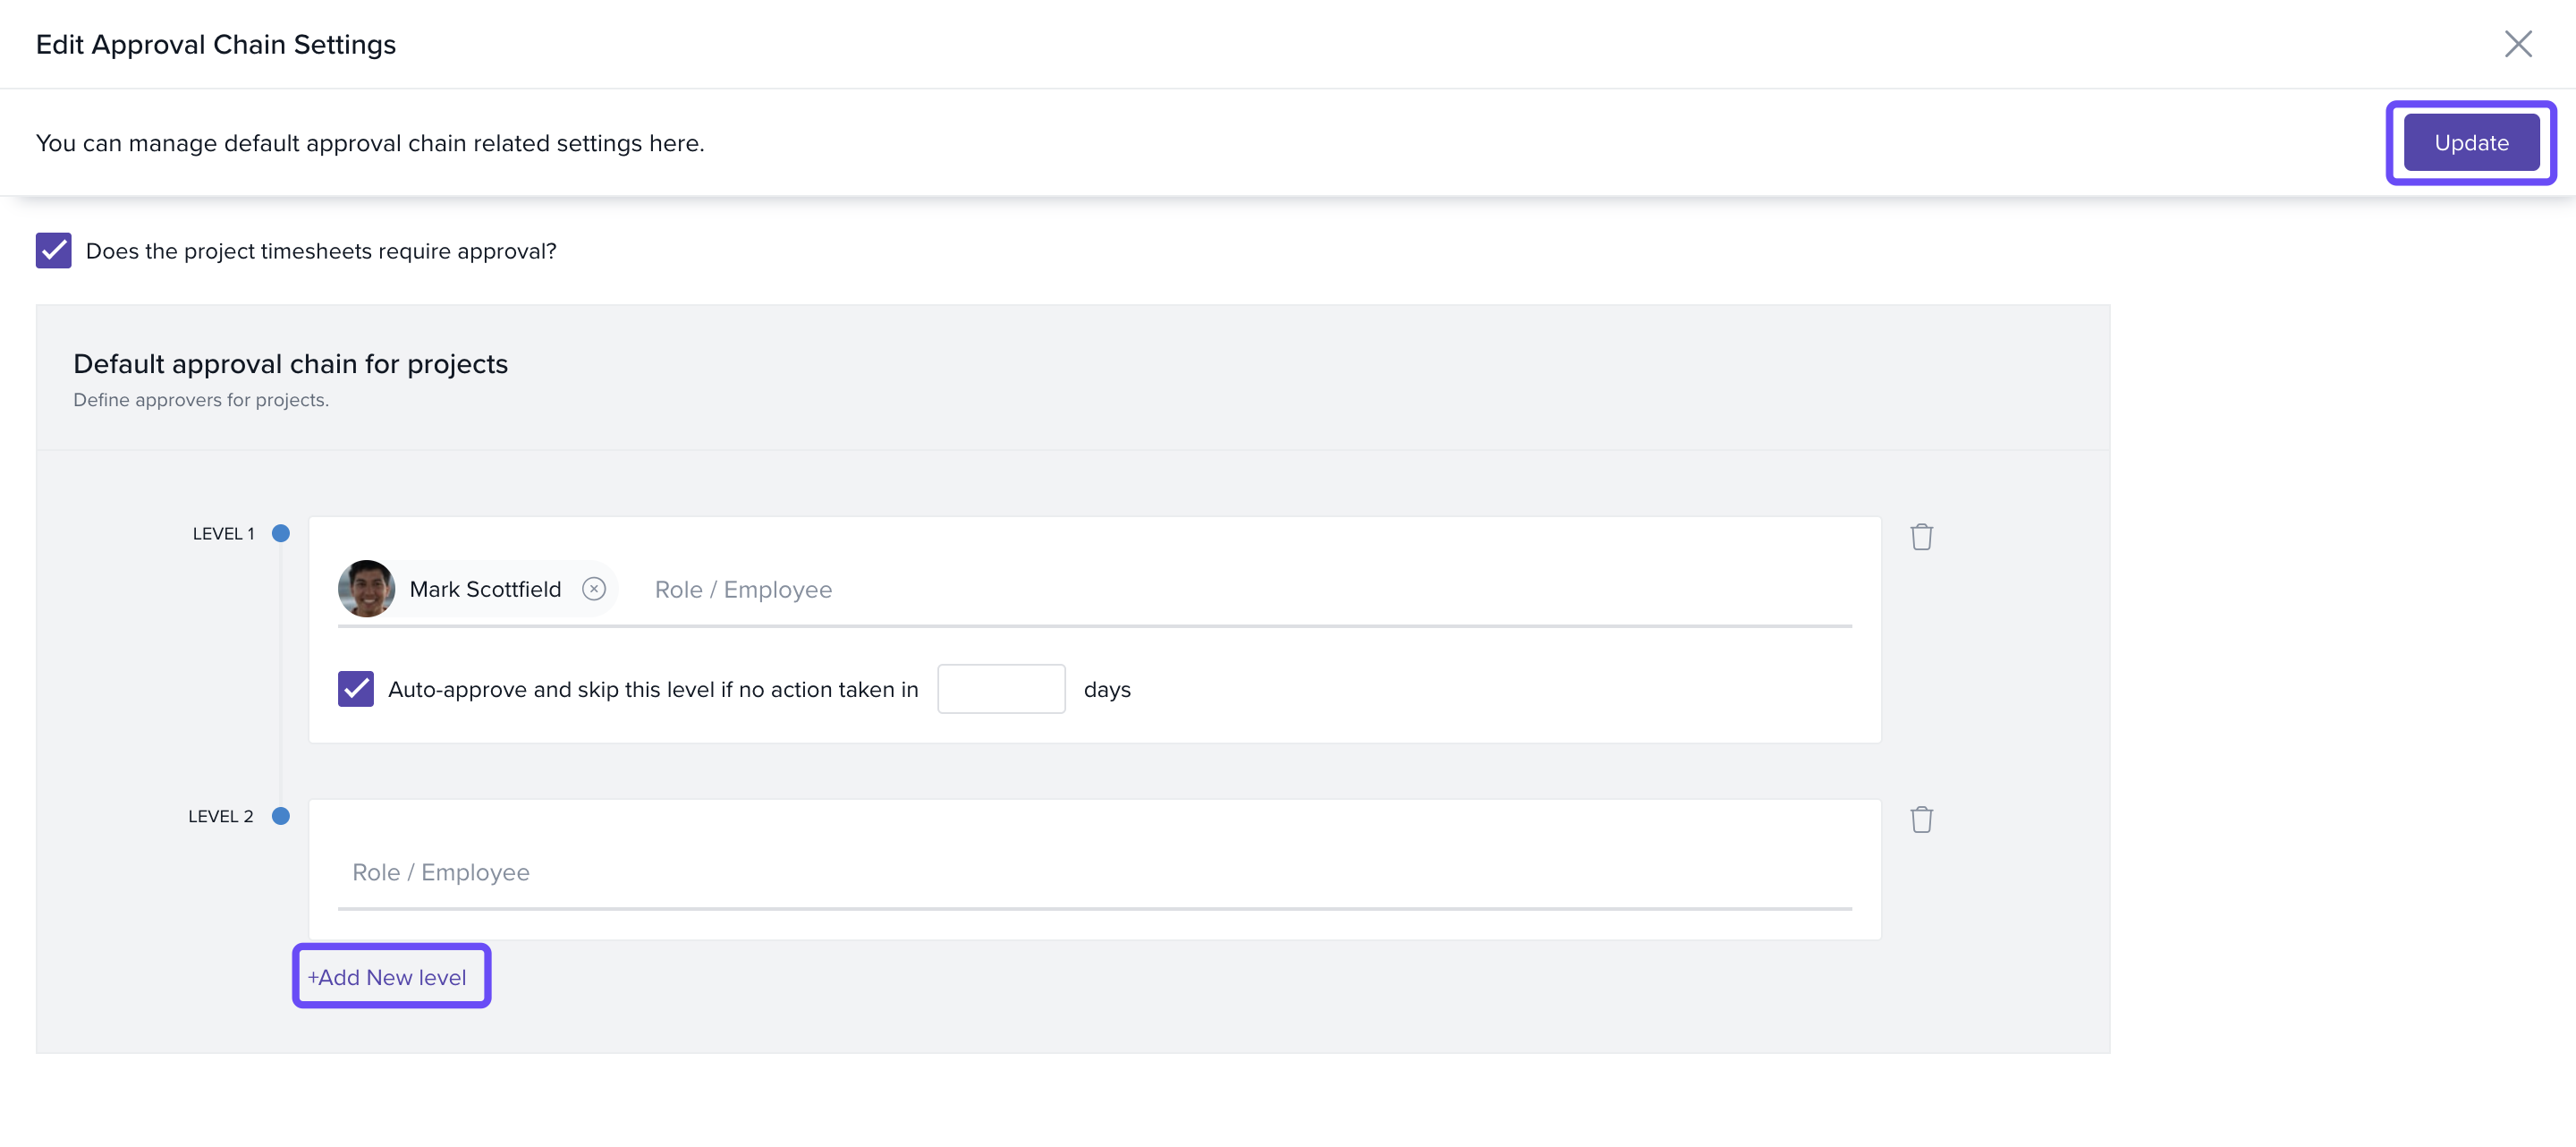Click the LEVEL 2 label

click(x=220, y=817)
